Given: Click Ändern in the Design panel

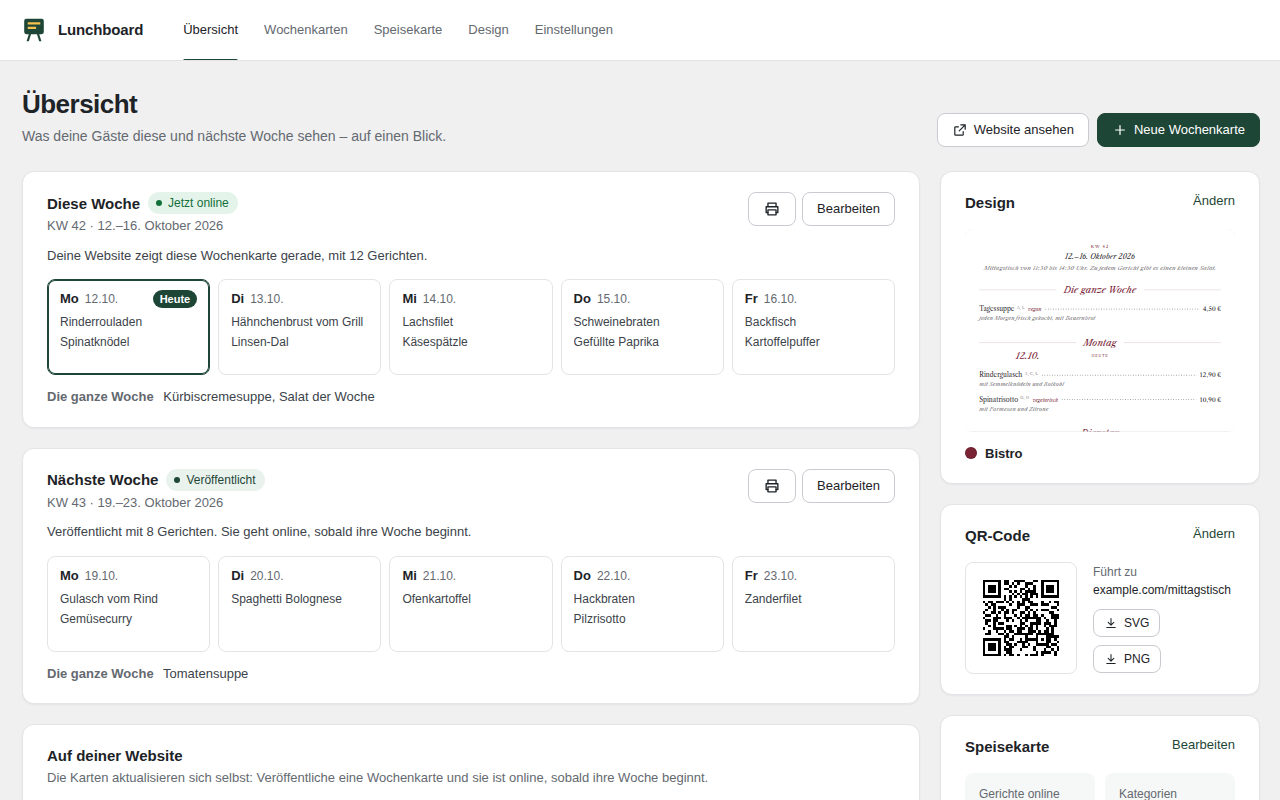Looking at the screenshot, I should click(x=1214, y=201).
